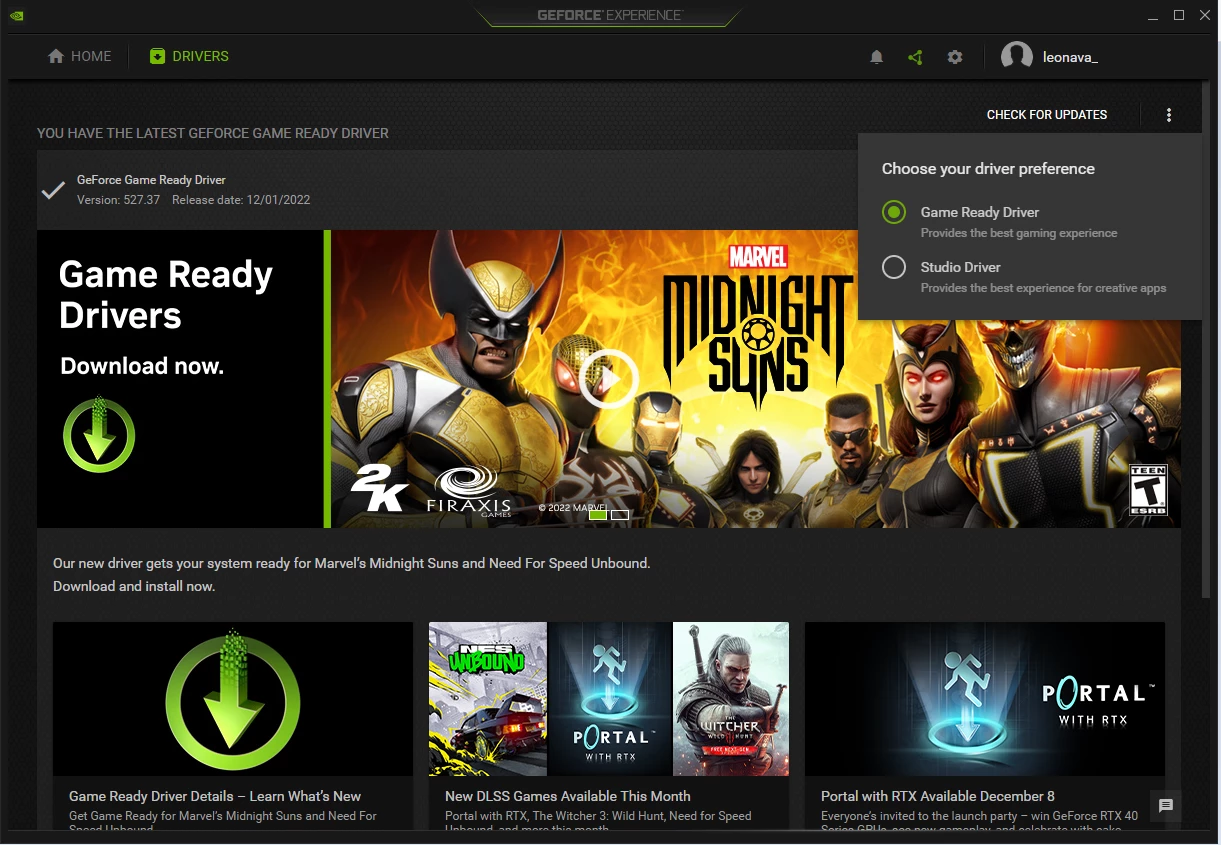The width and height of the screenshot is (1221, 845).
Task: Click the leonava_ profile avatar
Action: click(x=1017, y=57)
